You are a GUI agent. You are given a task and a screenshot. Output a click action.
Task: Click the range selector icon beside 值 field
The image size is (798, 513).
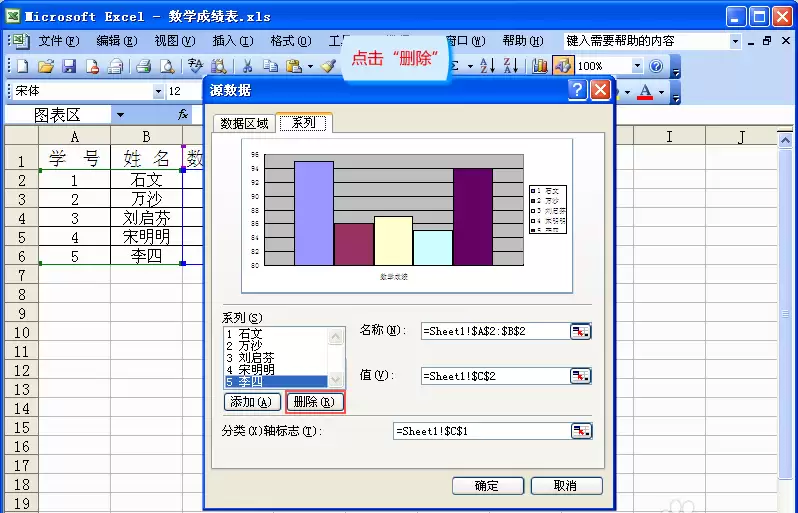click(580, 377)
